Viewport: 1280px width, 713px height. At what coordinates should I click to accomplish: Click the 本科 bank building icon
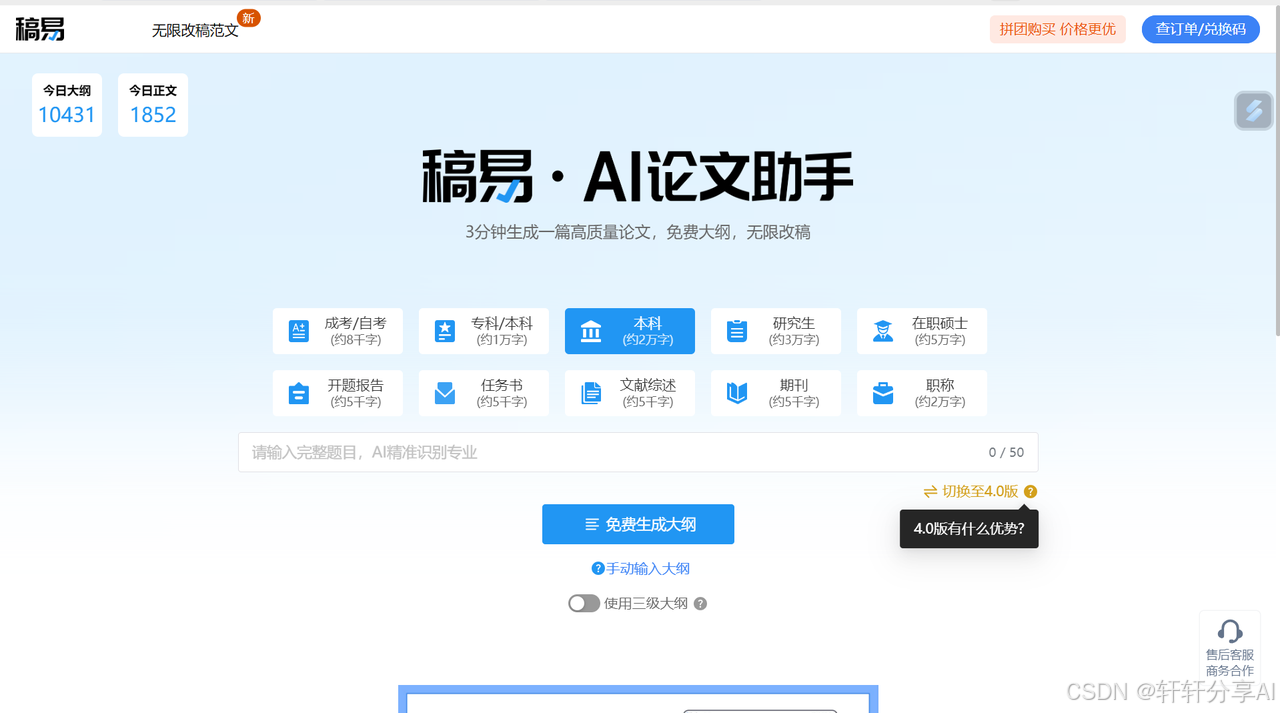591,332
